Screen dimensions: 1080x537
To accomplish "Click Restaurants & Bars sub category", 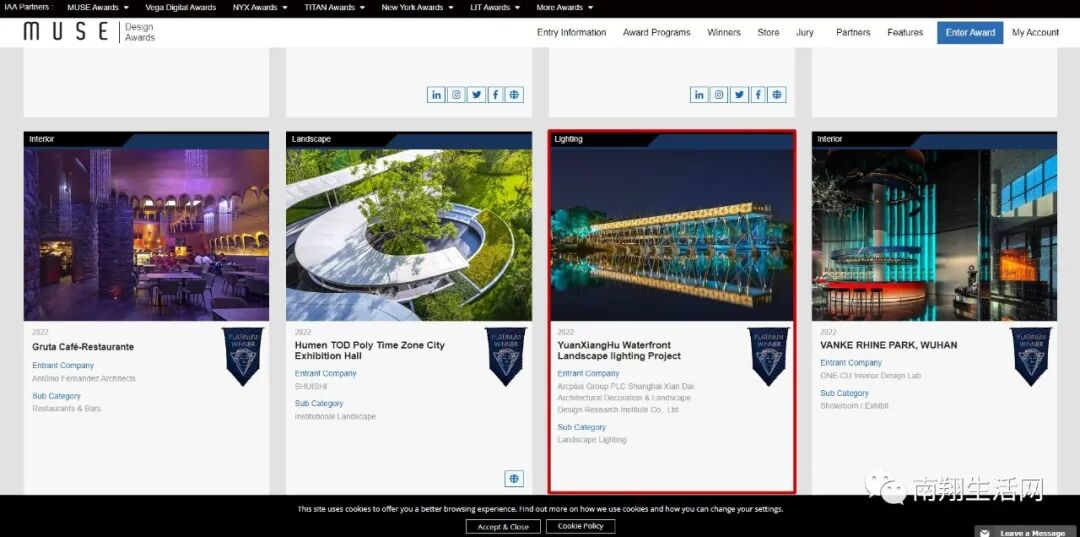I will pos(66,409).
